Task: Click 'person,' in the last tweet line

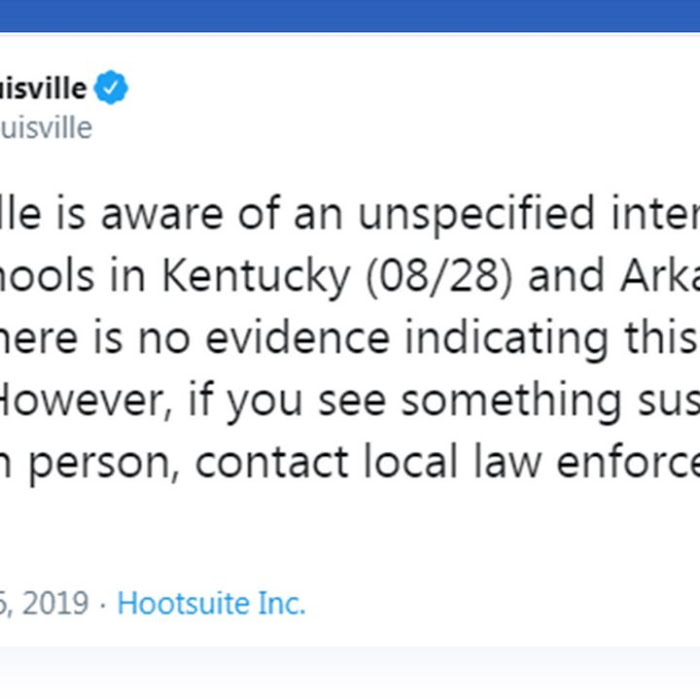Action: coord(104,463)
